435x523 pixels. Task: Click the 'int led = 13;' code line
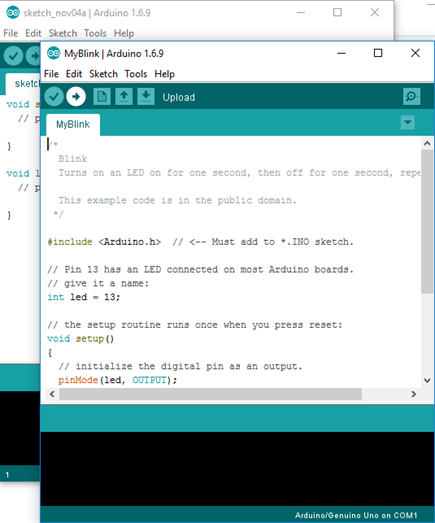83,297
